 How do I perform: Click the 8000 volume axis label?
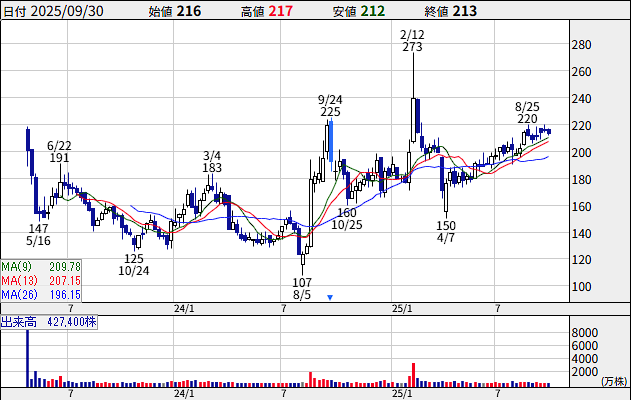point(585,333)
